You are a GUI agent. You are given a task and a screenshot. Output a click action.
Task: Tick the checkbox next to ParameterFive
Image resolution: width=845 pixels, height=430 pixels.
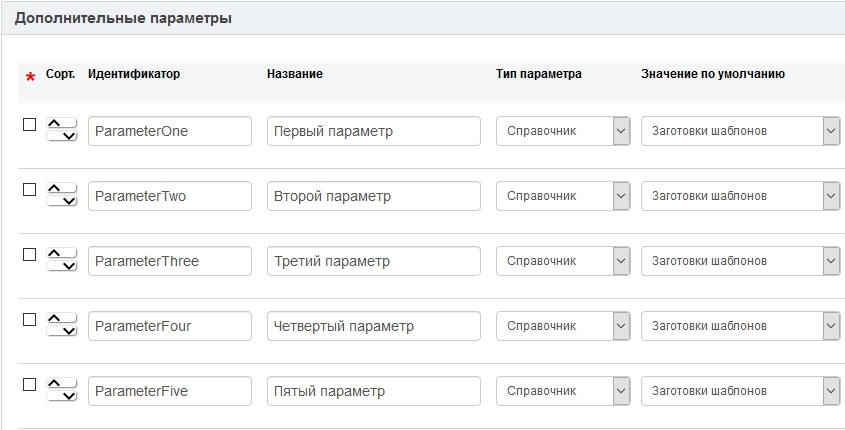(x=29, y=384)
